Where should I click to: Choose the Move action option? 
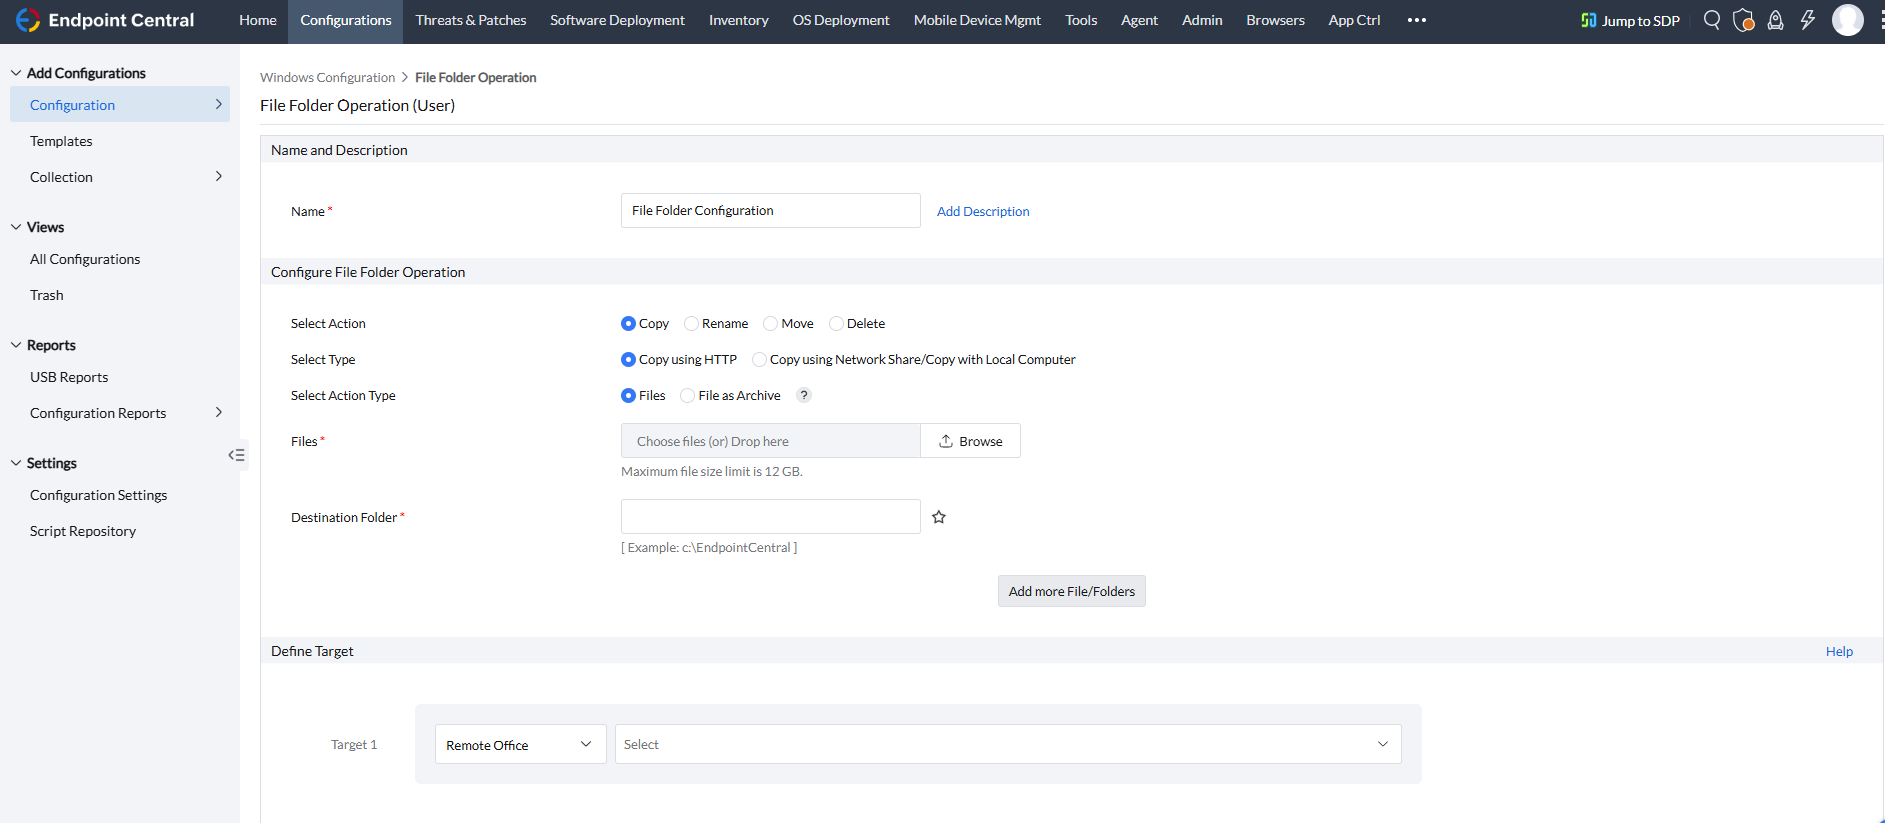click(x=770, y=323)
